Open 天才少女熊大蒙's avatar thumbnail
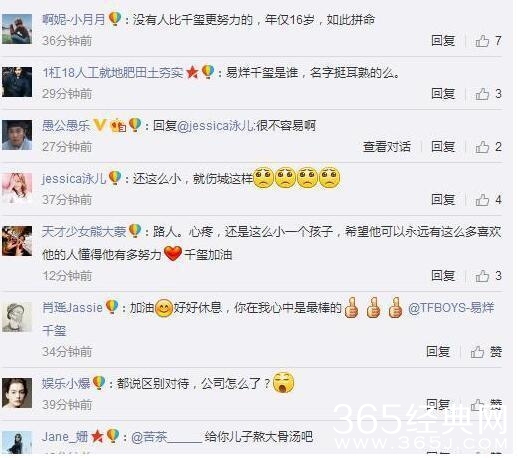 click(17, 241)
